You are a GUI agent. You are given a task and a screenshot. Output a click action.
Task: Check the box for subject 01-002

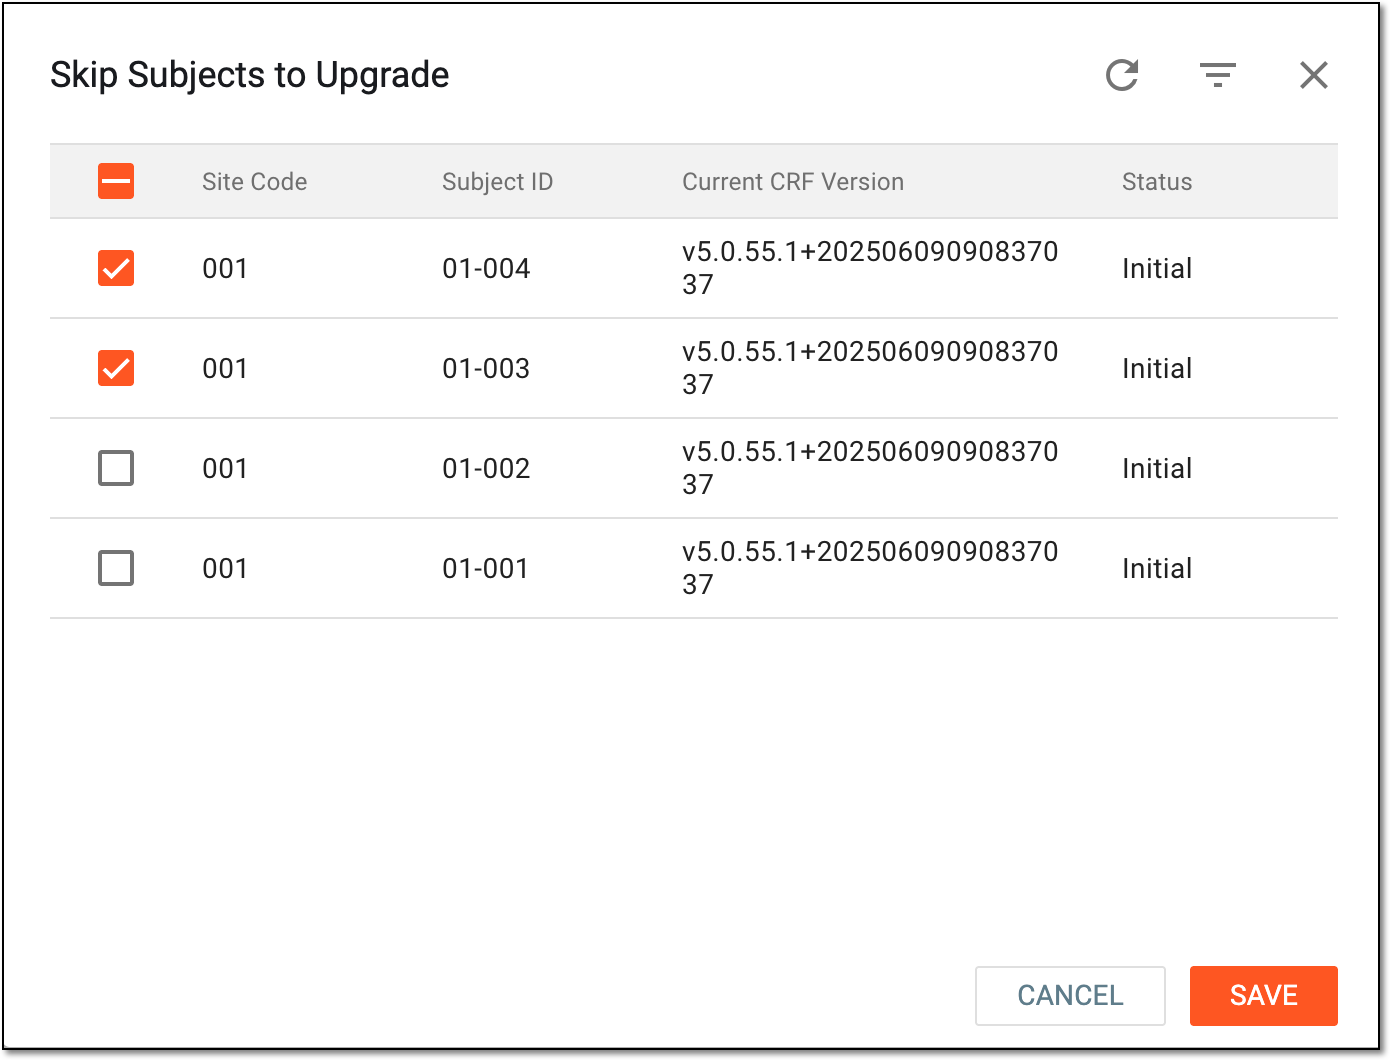pos(116,468)
